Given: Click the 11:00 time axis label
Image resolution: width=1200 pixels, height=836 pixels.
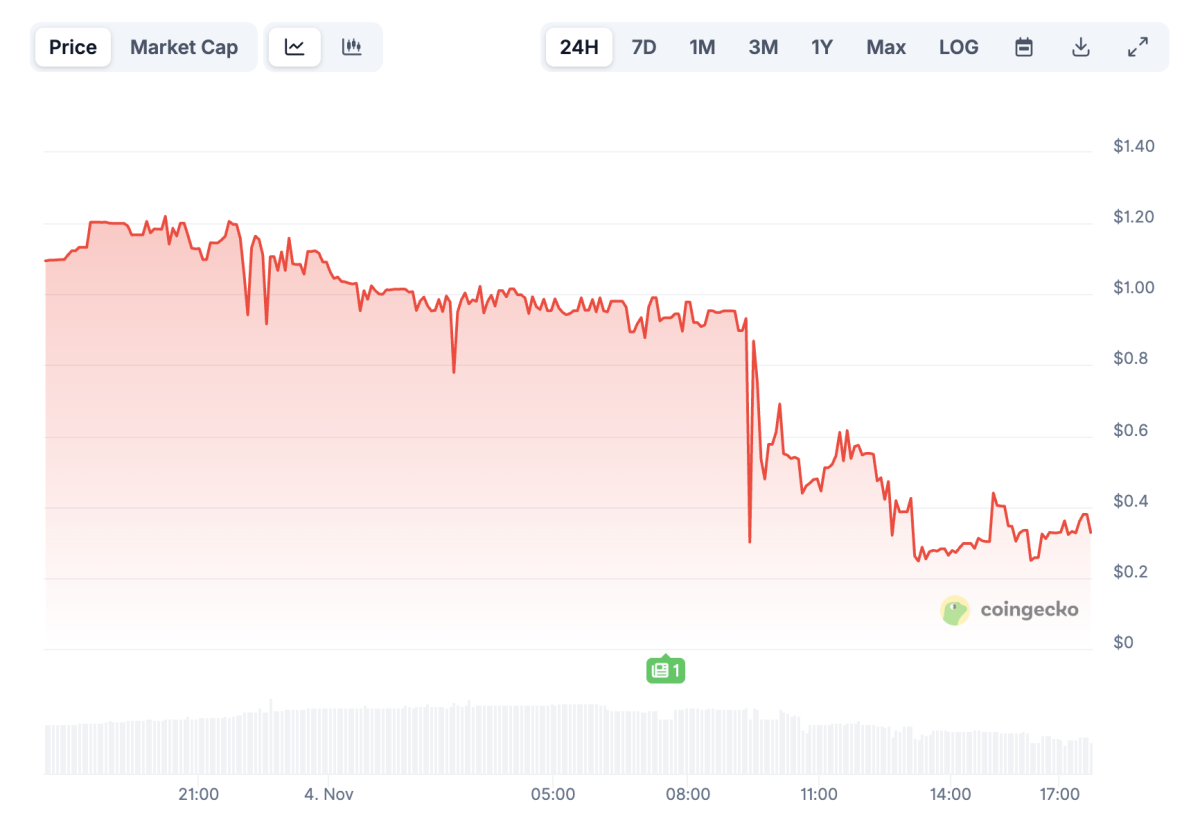Looking at the screenshot, I should [819, 795].
